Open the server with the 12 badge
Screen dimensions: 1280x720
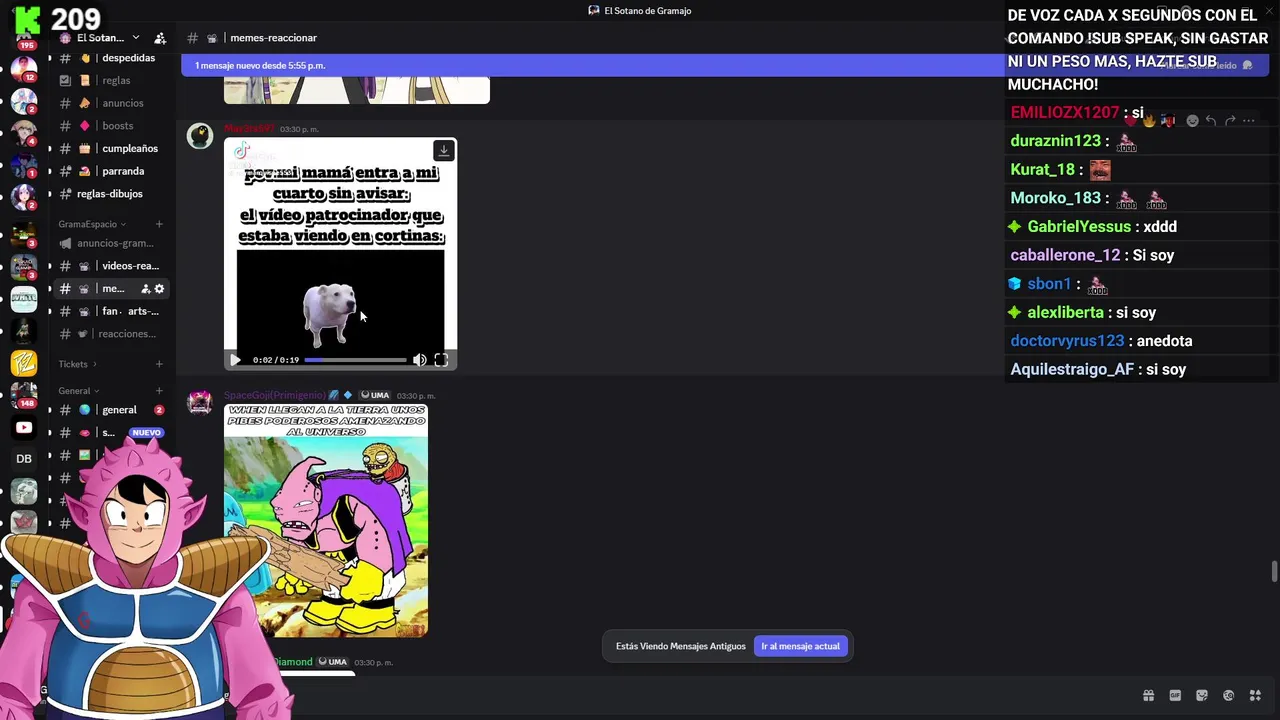24,70
